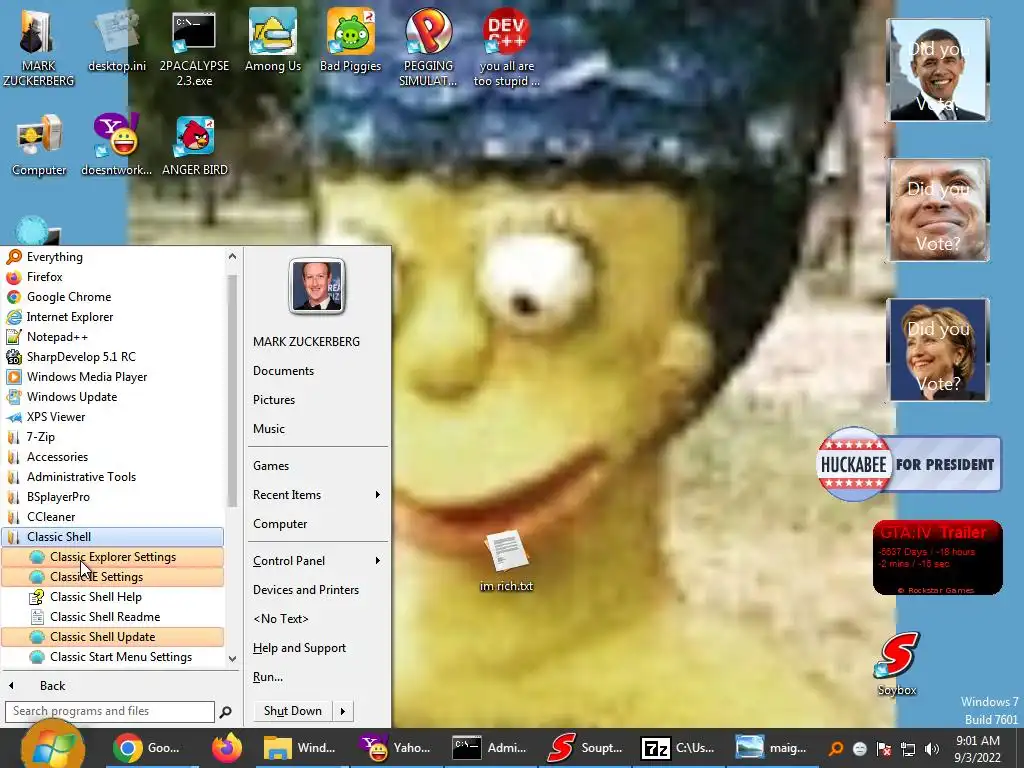Expand the 7-Zip program folder
1024x768 pixels.
click(x=112, y=437)
